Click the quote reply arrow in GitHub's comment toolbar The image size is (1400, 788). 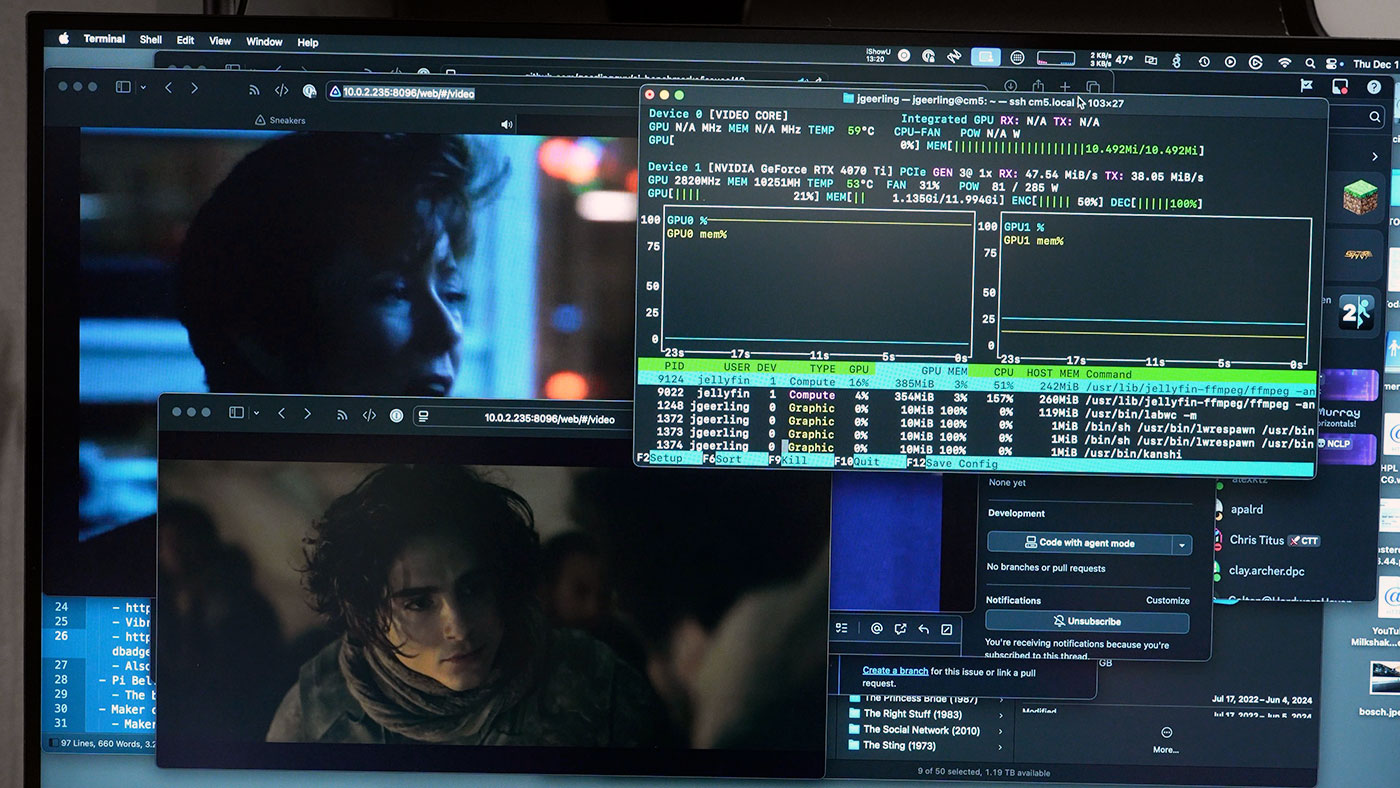(925, 628)
